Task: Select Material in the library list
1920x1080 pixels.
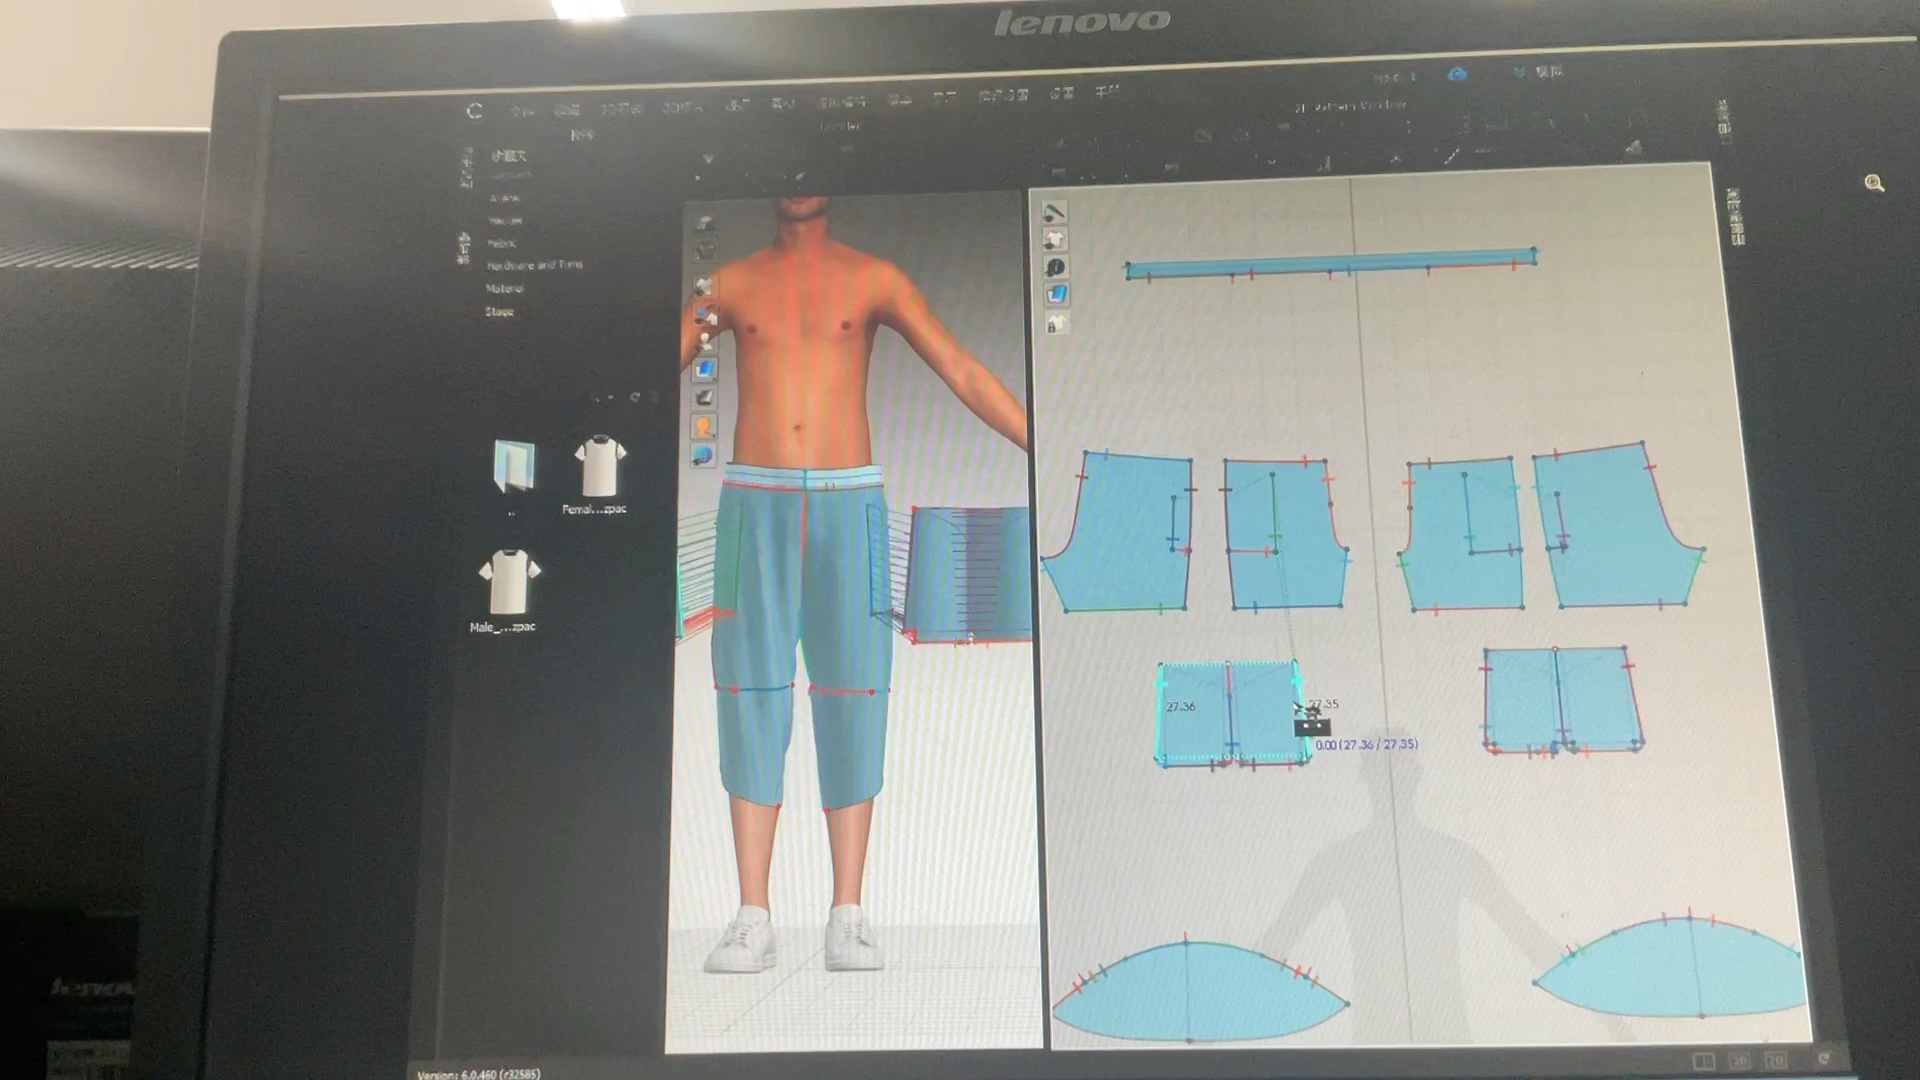Action: tap(504, 288)
